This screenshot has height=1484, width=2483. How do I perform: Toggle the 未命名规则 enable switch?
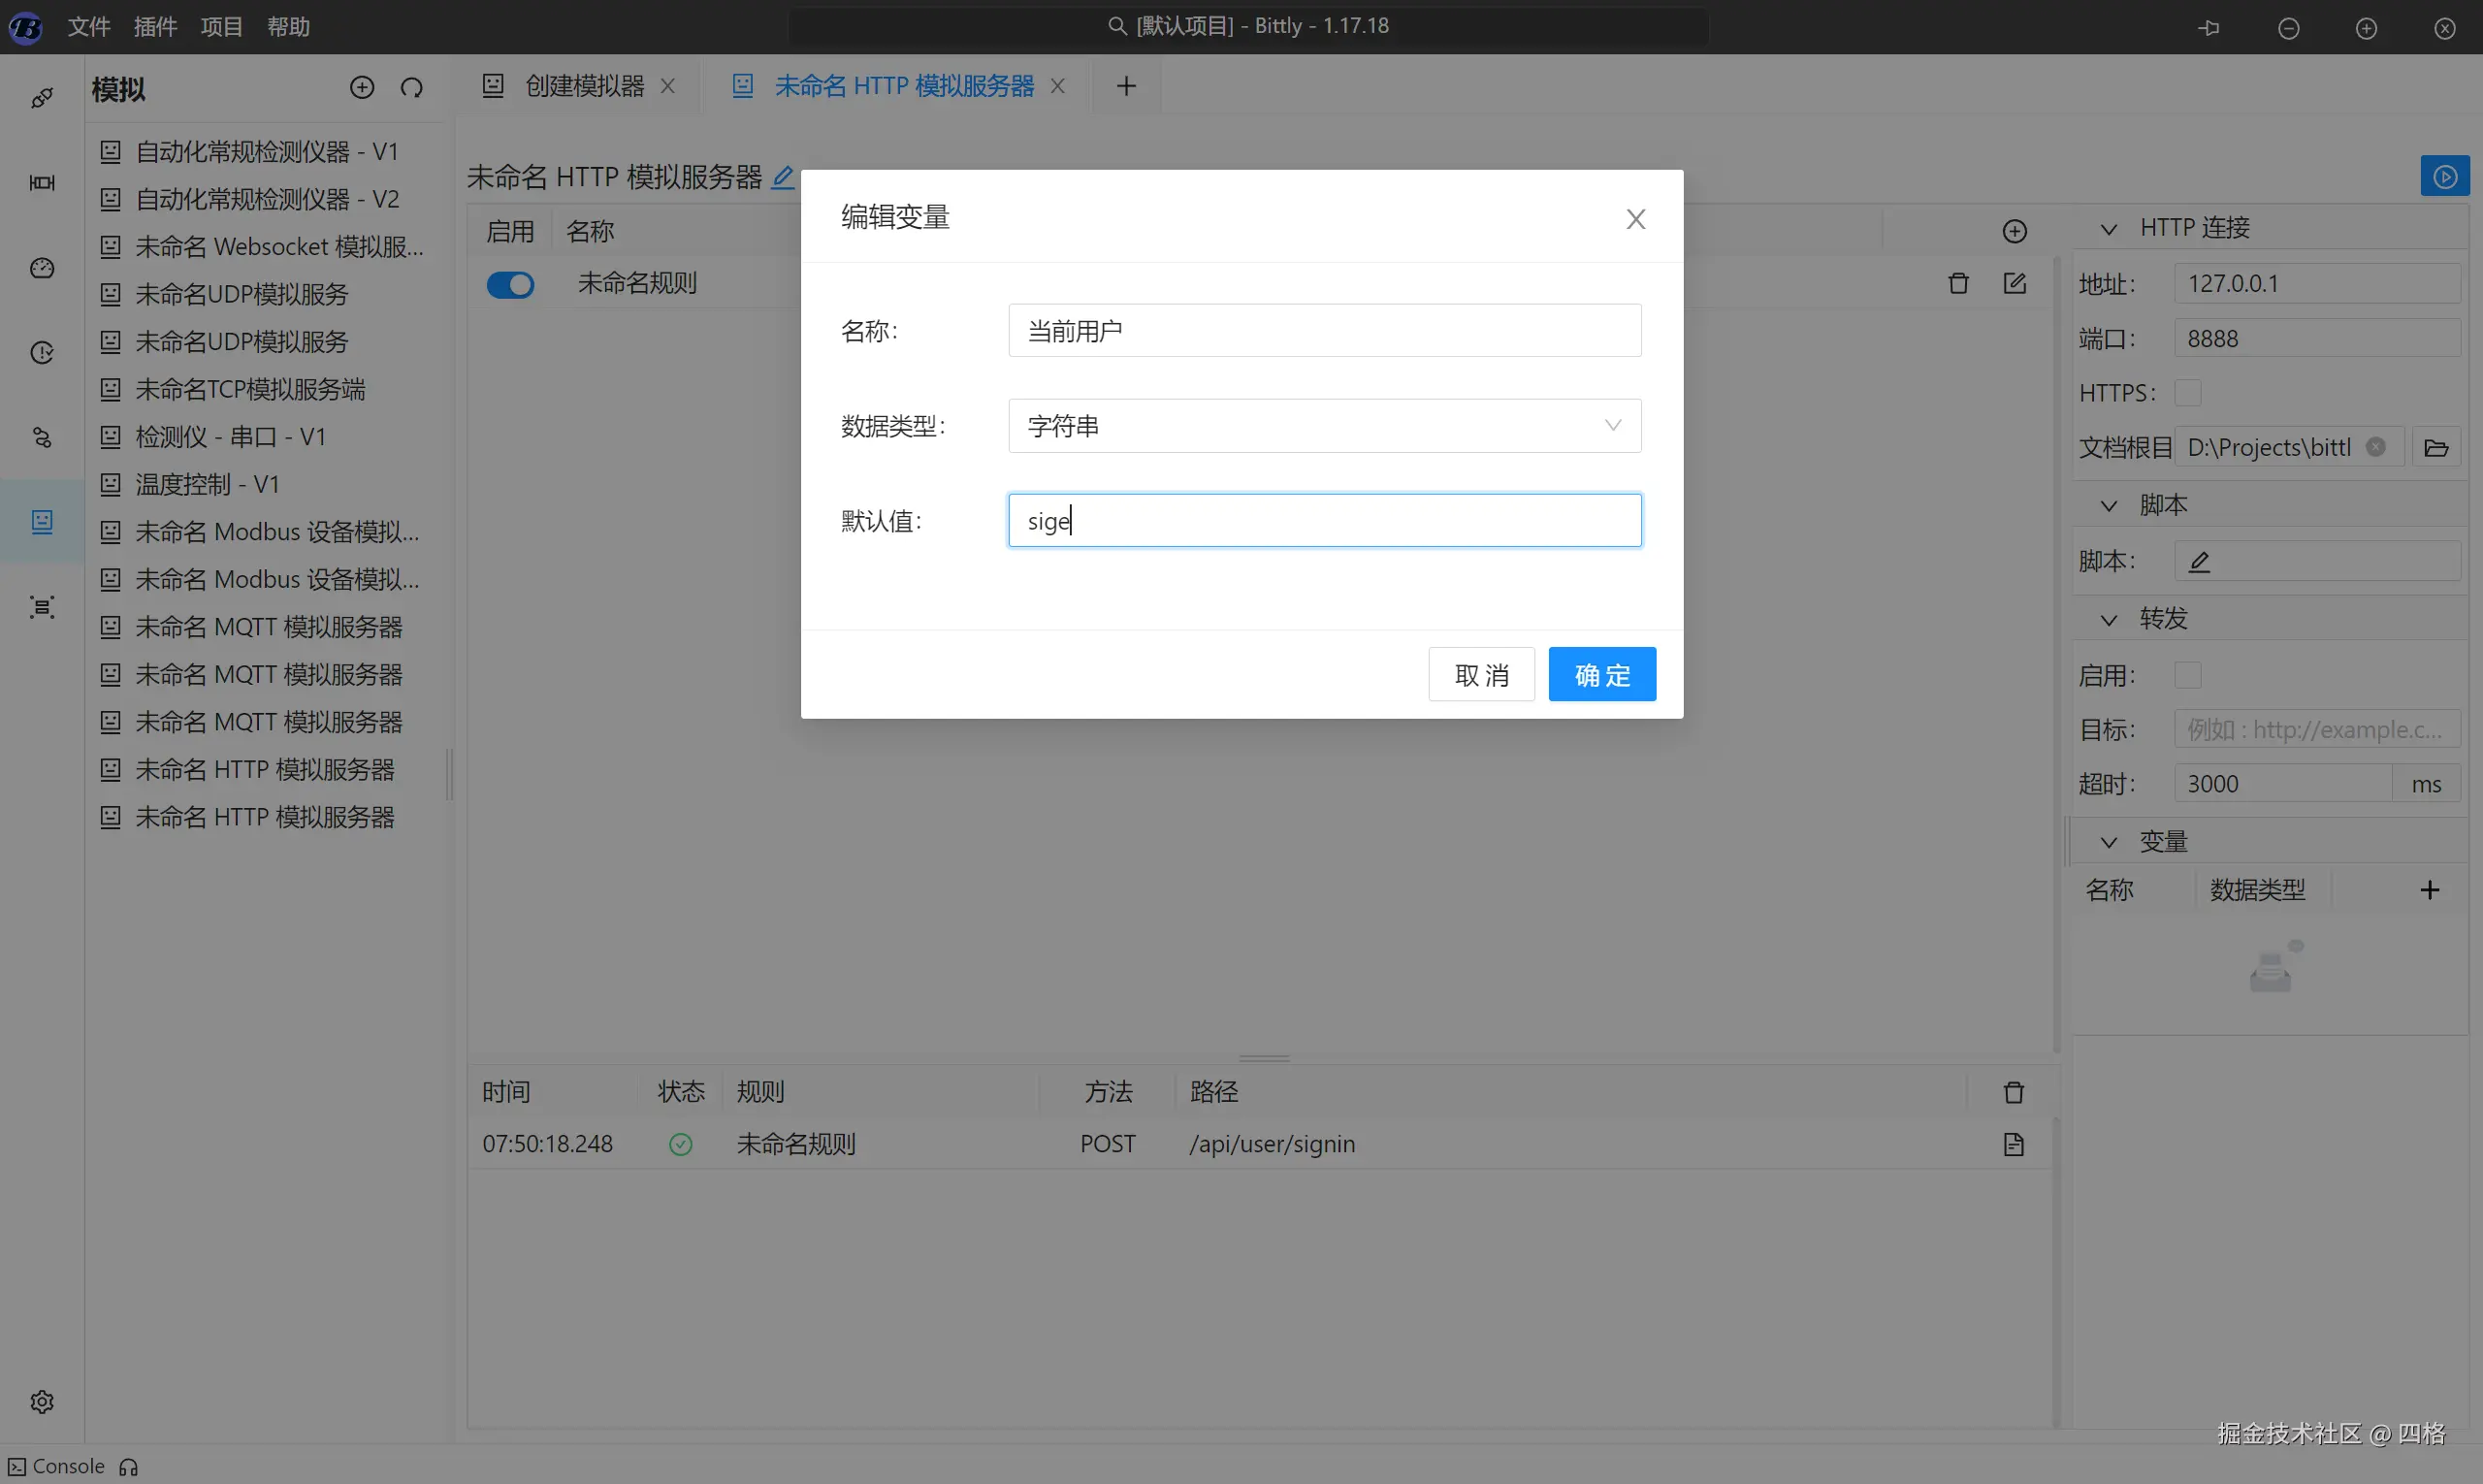coord(510,285)
